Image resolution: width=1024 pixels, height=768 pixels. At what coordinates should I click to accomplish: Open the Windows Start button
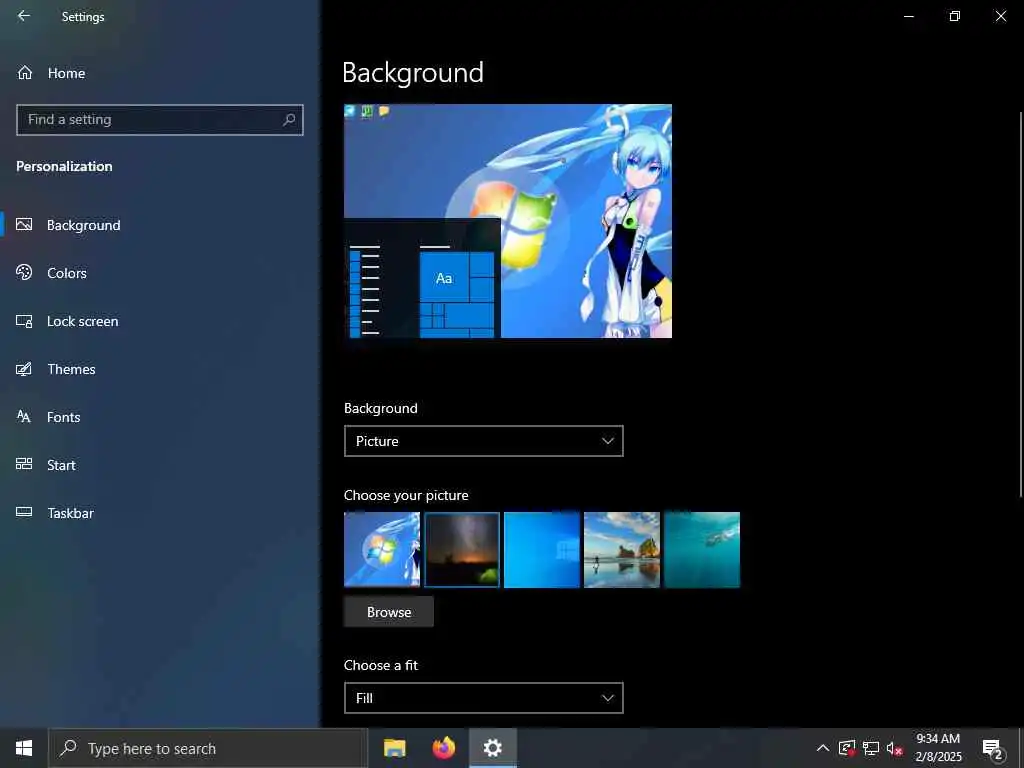[x=24, y=748]
